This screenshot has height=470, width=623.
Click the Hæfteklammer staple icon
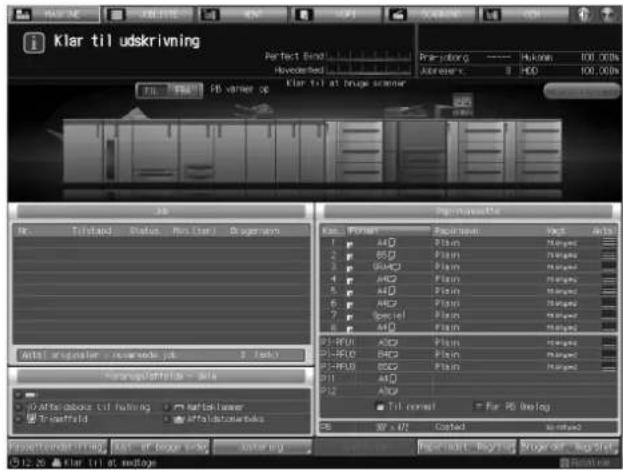(179, 407)
